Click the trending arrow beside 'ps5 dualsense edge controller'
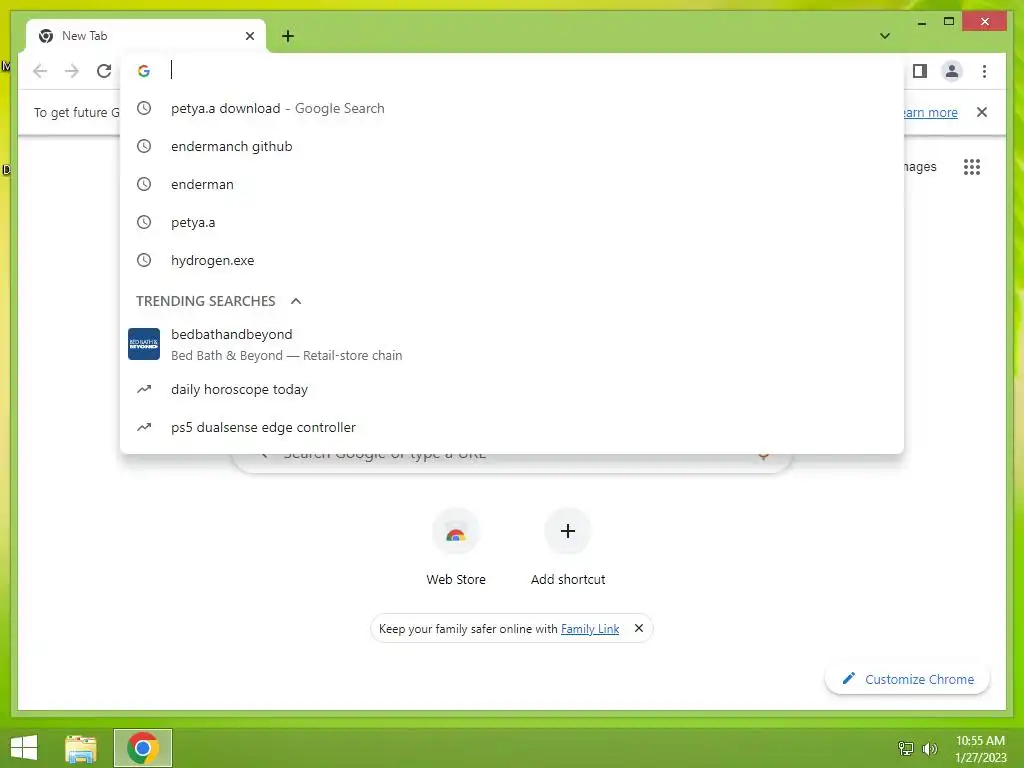This screenshot has width=1024, height=768. coord(144,427)
